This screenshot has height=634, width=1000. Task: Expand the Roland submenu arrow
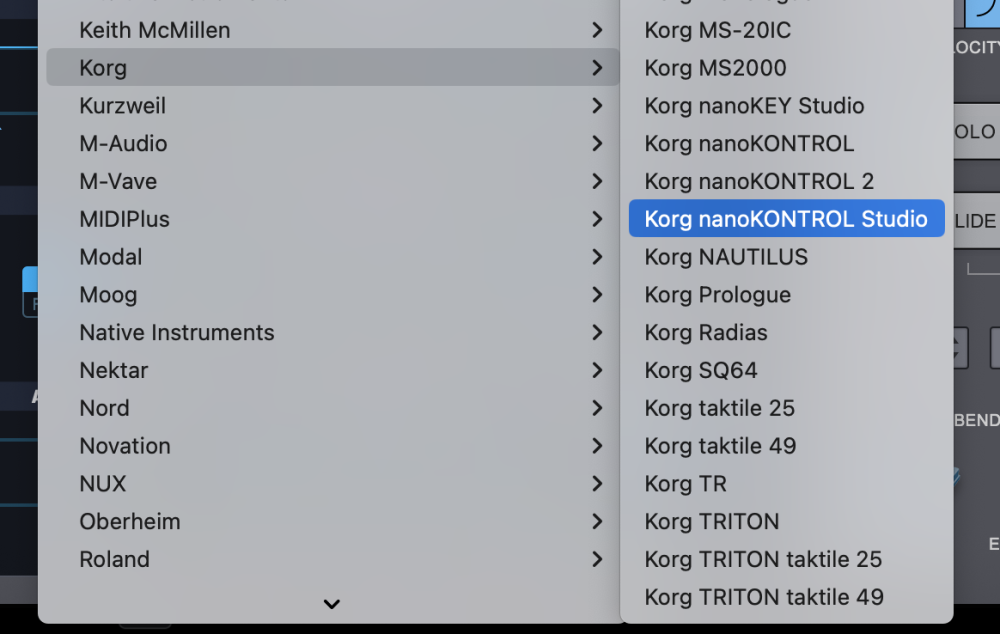[597, 559]
